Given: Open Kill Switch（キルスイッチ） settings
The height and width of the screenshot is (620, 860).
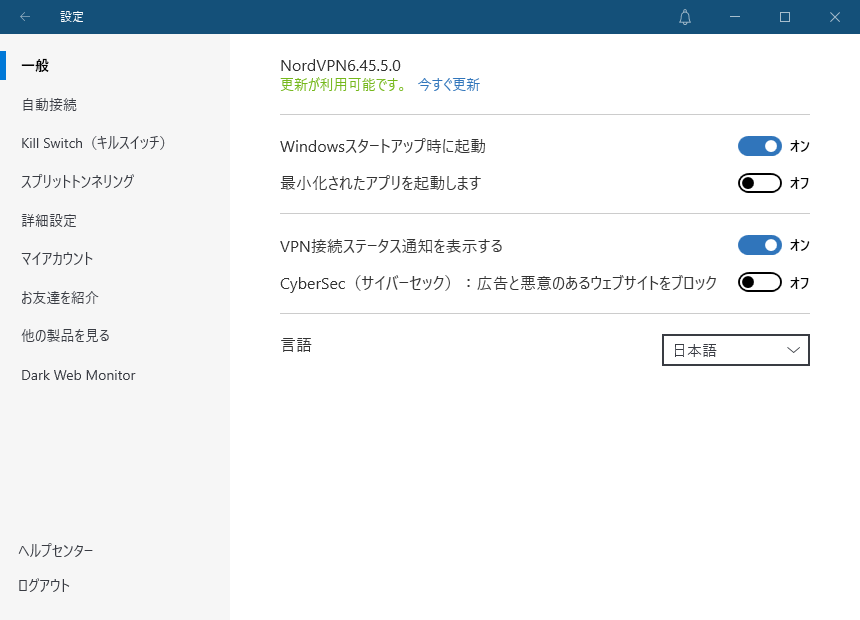Looking at the screenshot, I should pos(93,143).
